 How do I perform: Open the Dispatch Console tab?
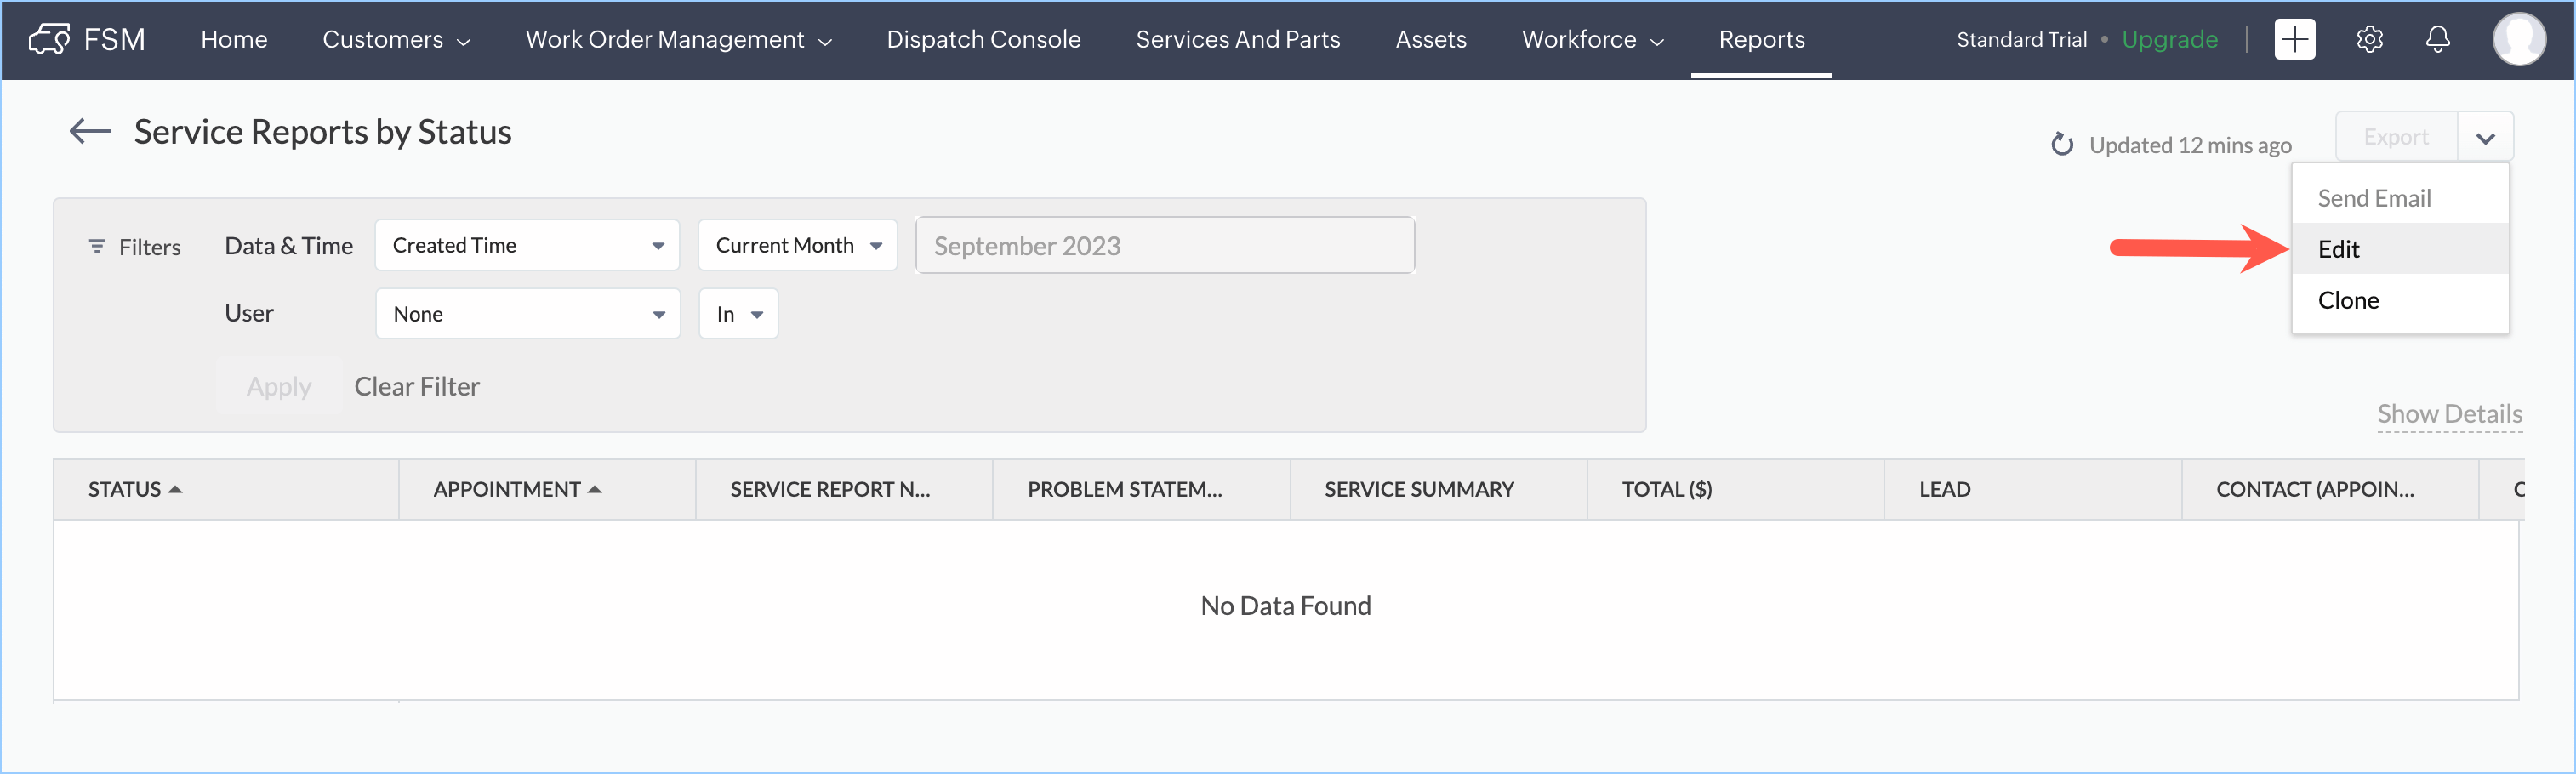983,39
